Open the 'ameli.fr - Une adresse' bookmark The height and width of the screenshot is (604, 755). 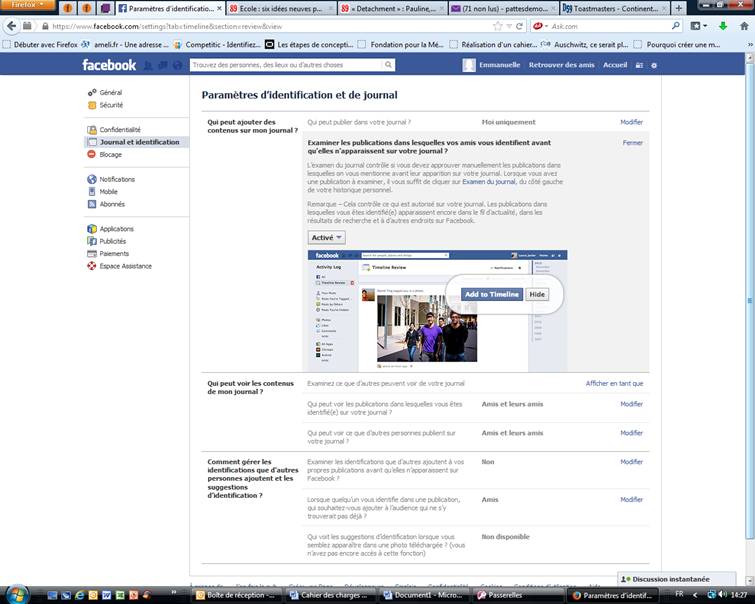pos(125,45)
